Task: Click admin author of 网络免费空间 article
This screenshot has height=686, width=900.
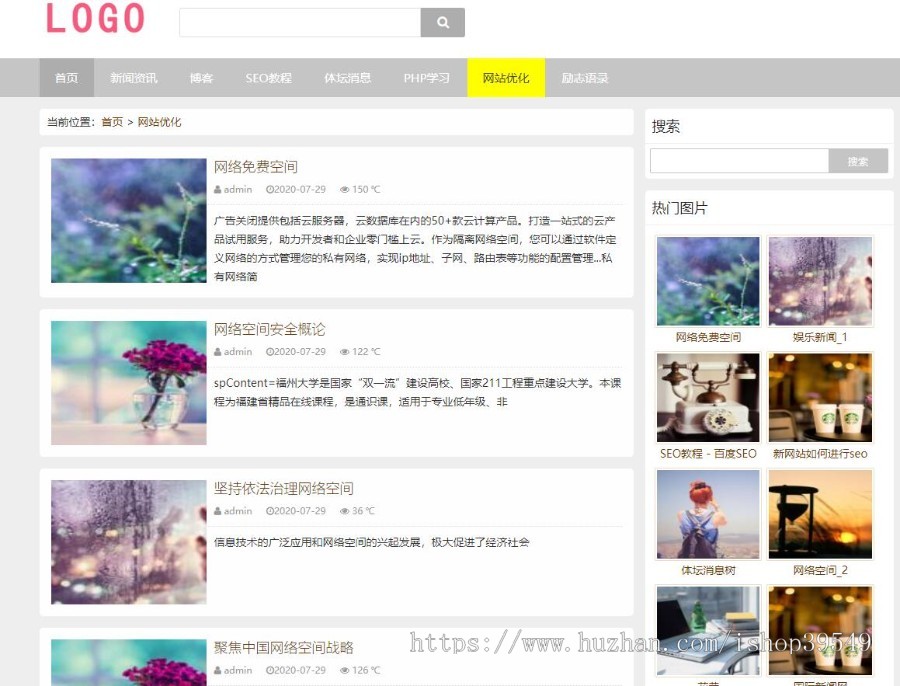Action: point(238,189)
